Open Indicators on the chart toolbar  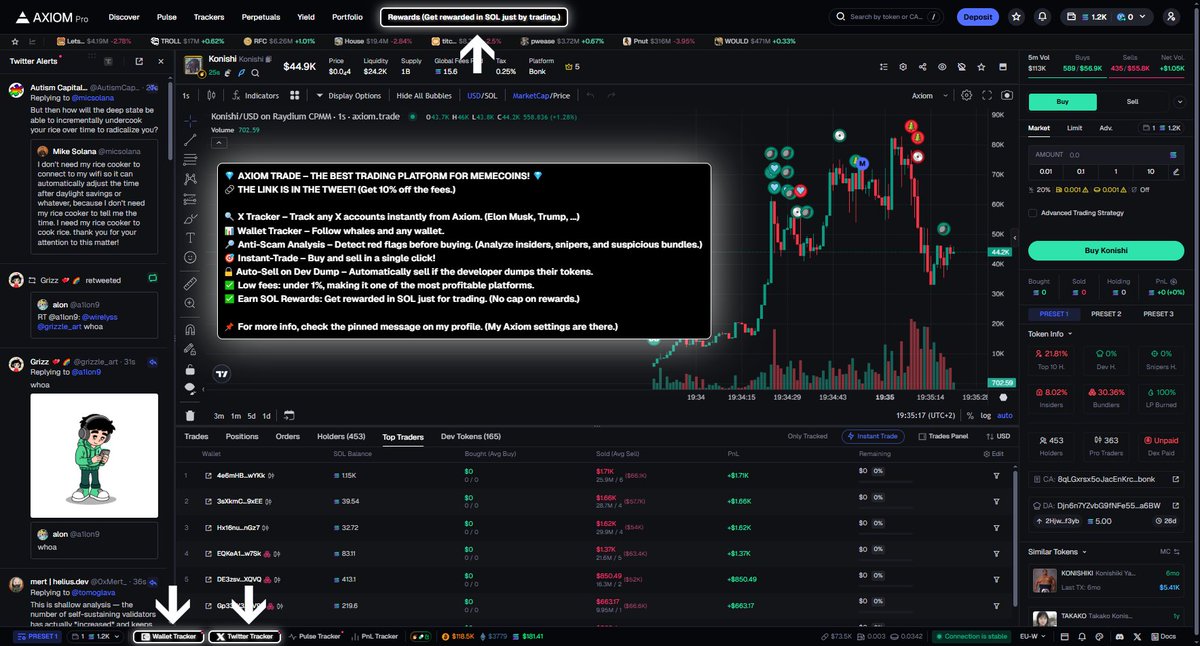coord(255,95)
